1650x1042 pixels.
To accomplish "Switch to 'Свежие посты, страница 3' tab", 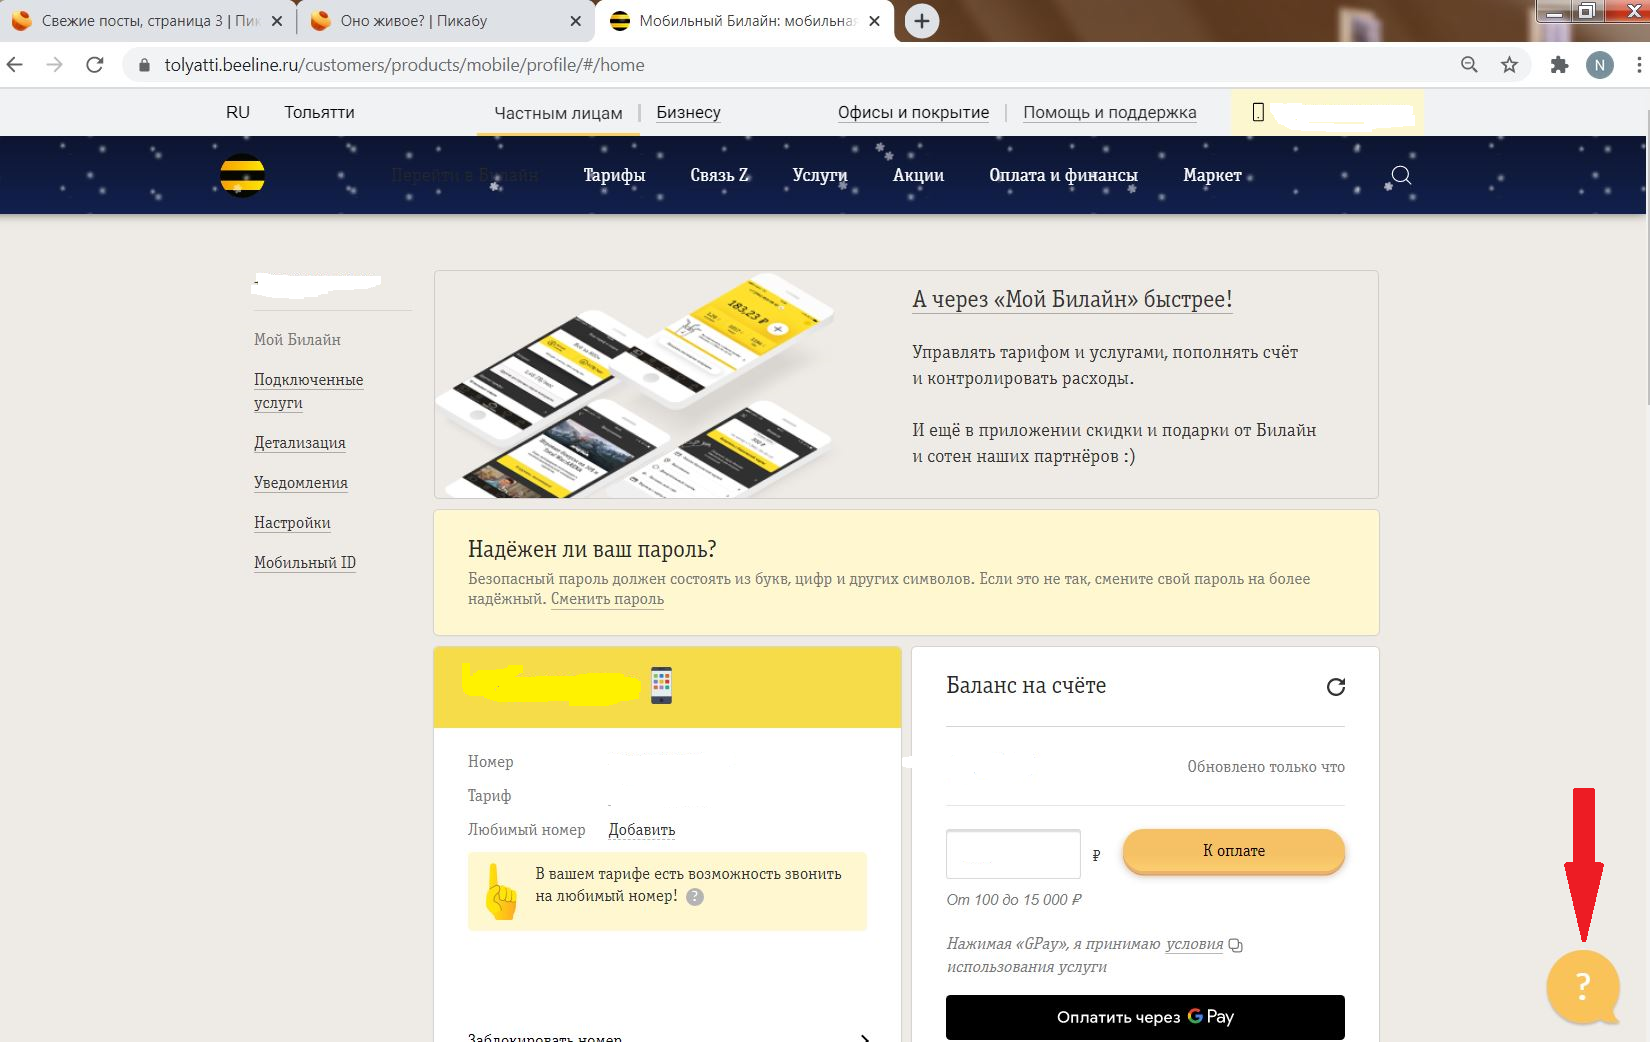I will (148, 21).
